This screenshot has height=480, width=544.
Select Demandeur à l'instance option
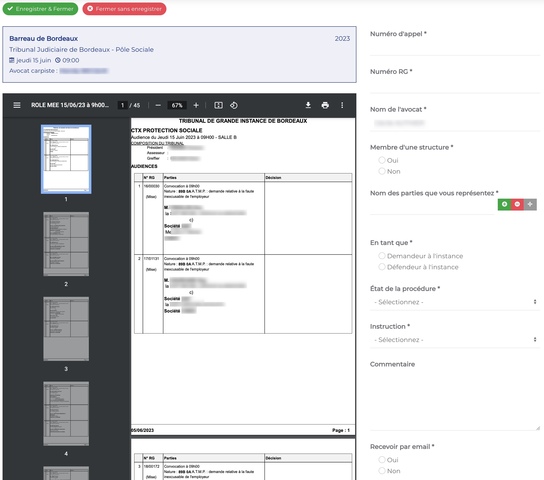(382, 256)
